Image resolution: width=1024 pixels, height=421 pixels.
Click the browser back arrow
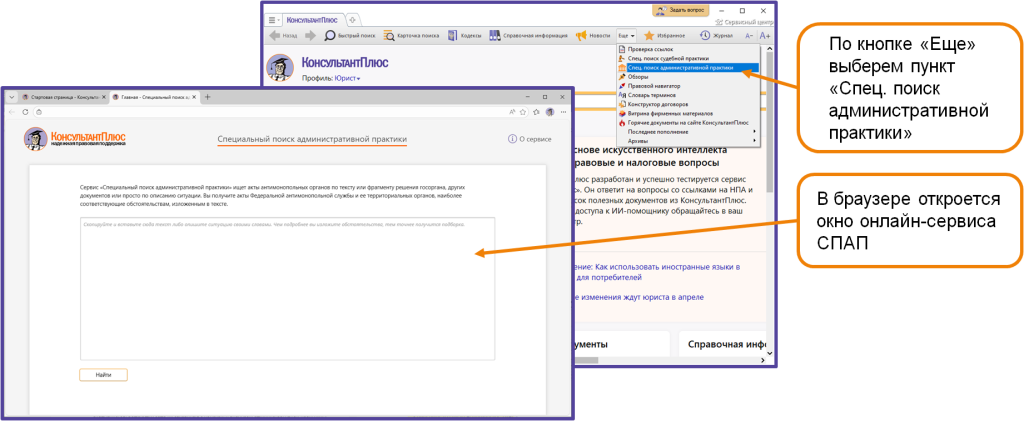click(x=12, y=112)
